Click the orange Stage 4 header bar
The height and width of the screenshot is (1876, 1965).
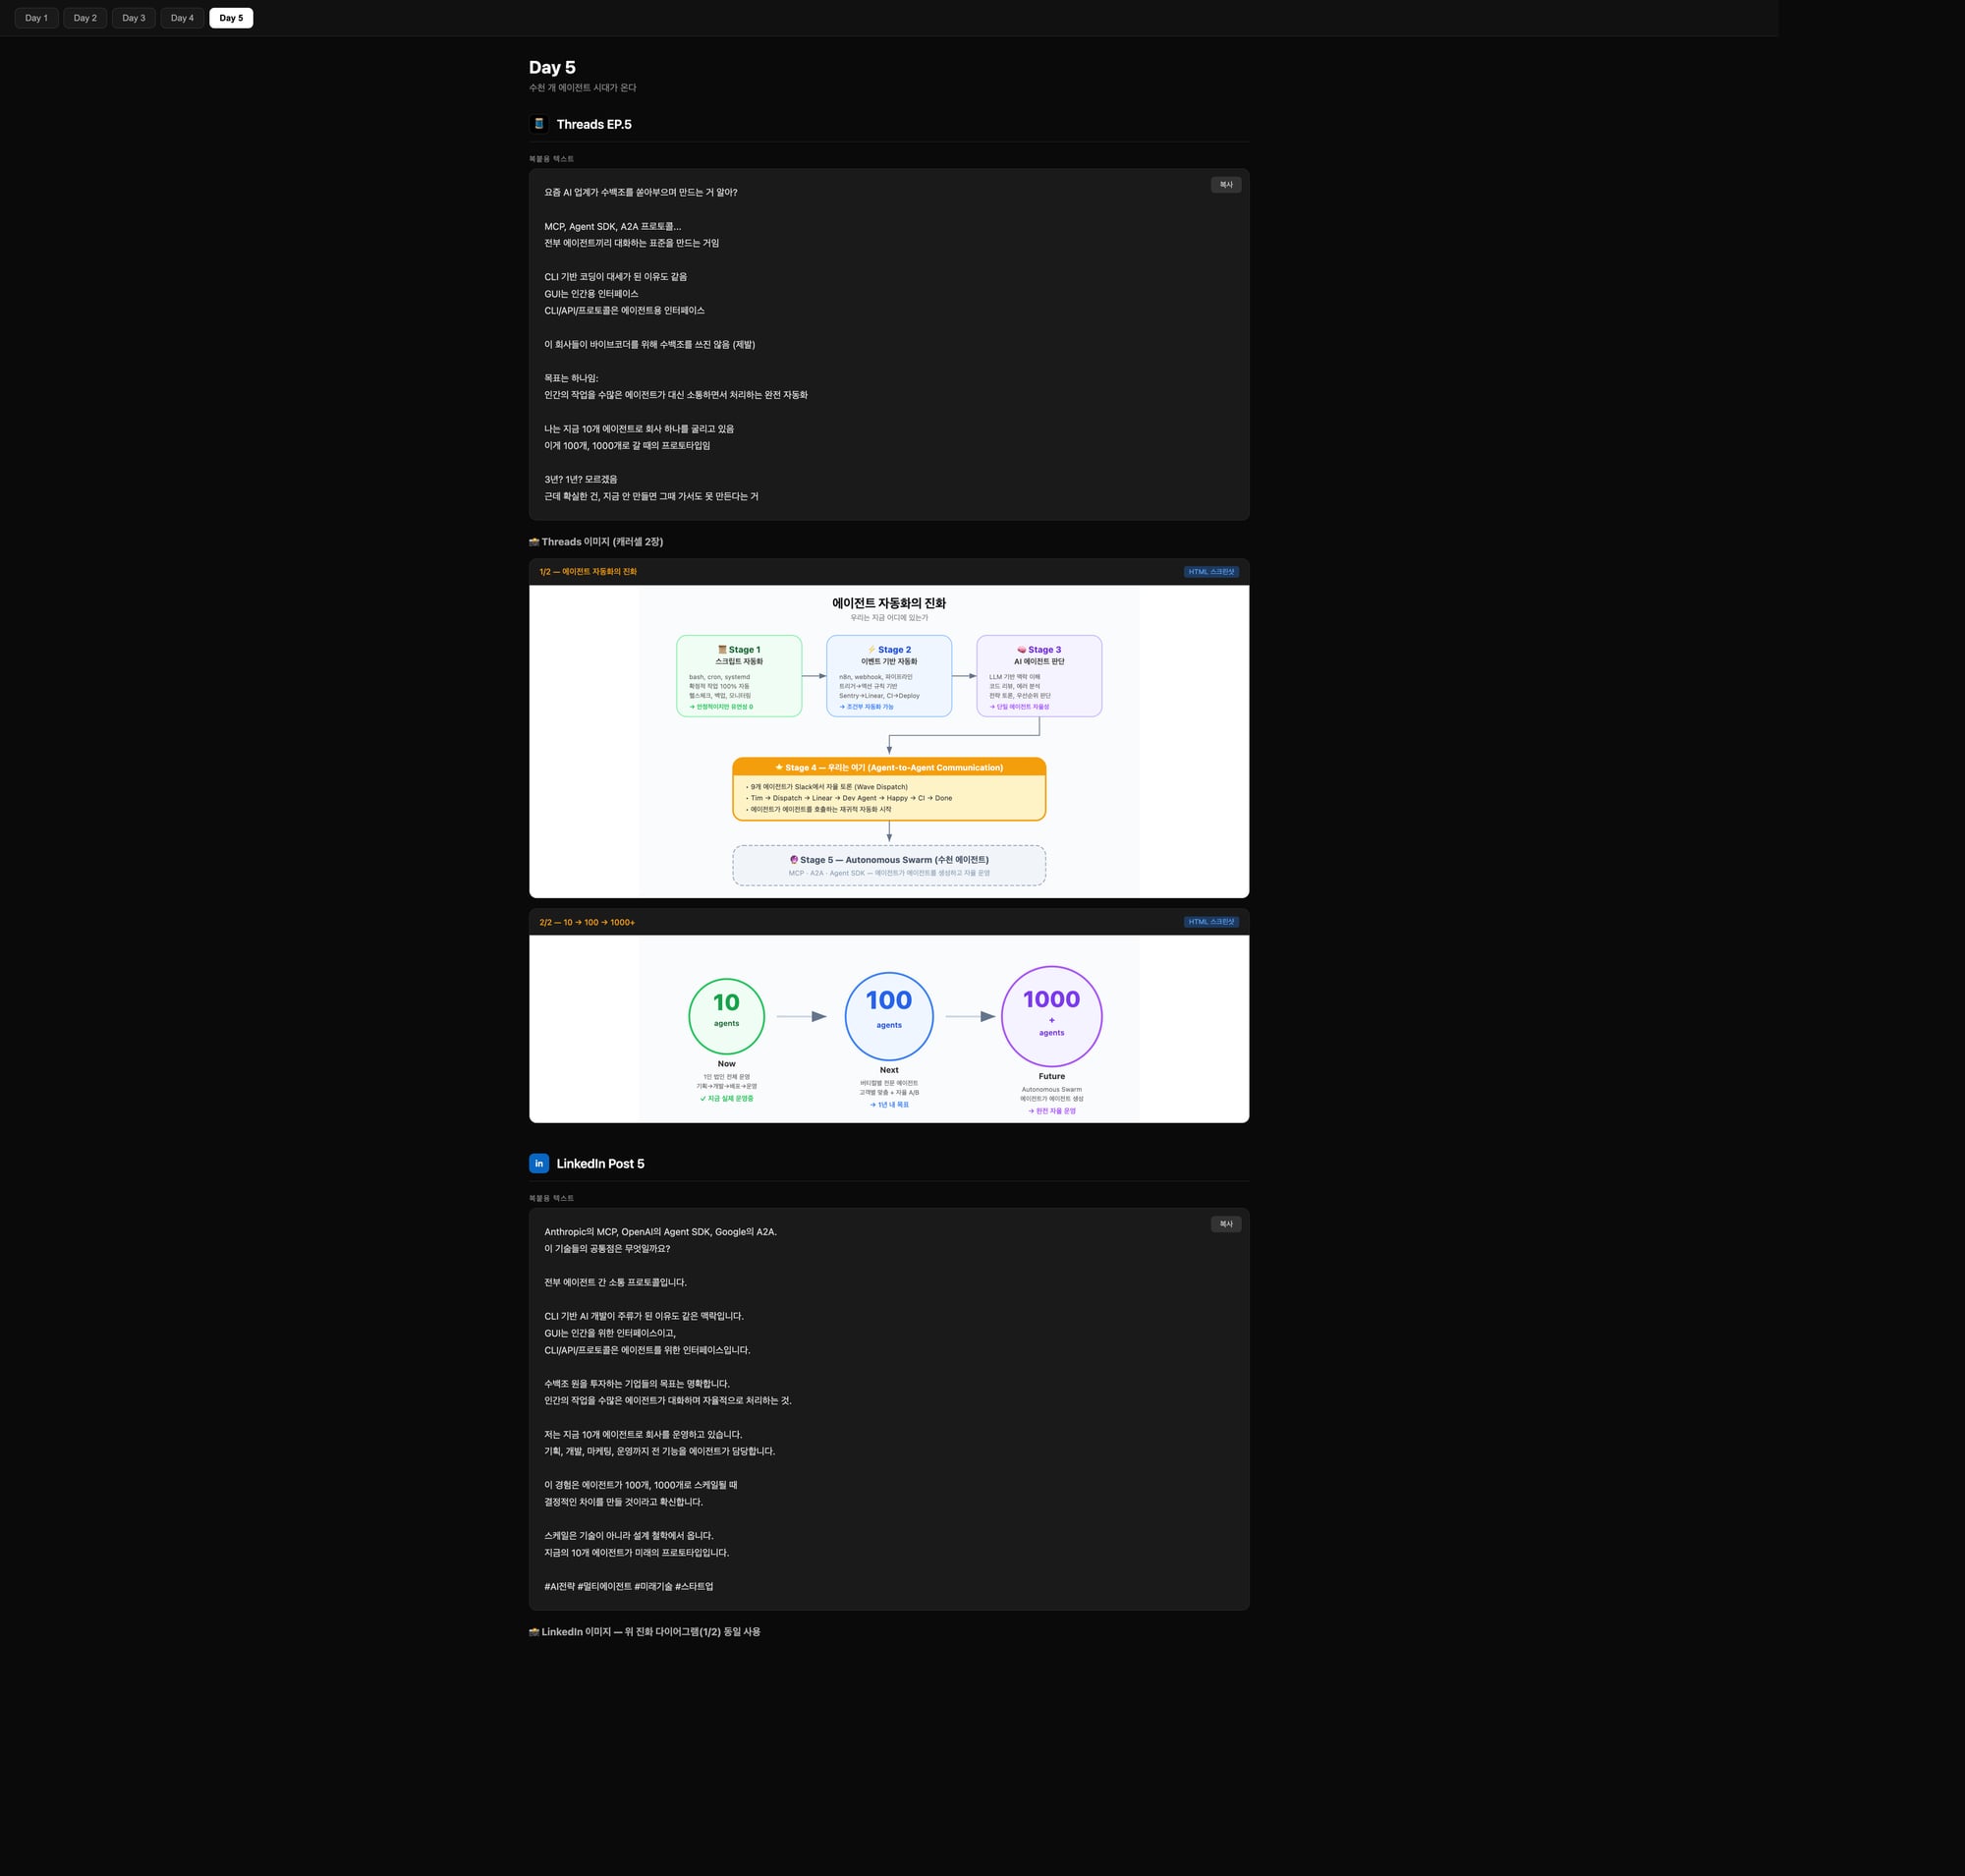point(889,767)
